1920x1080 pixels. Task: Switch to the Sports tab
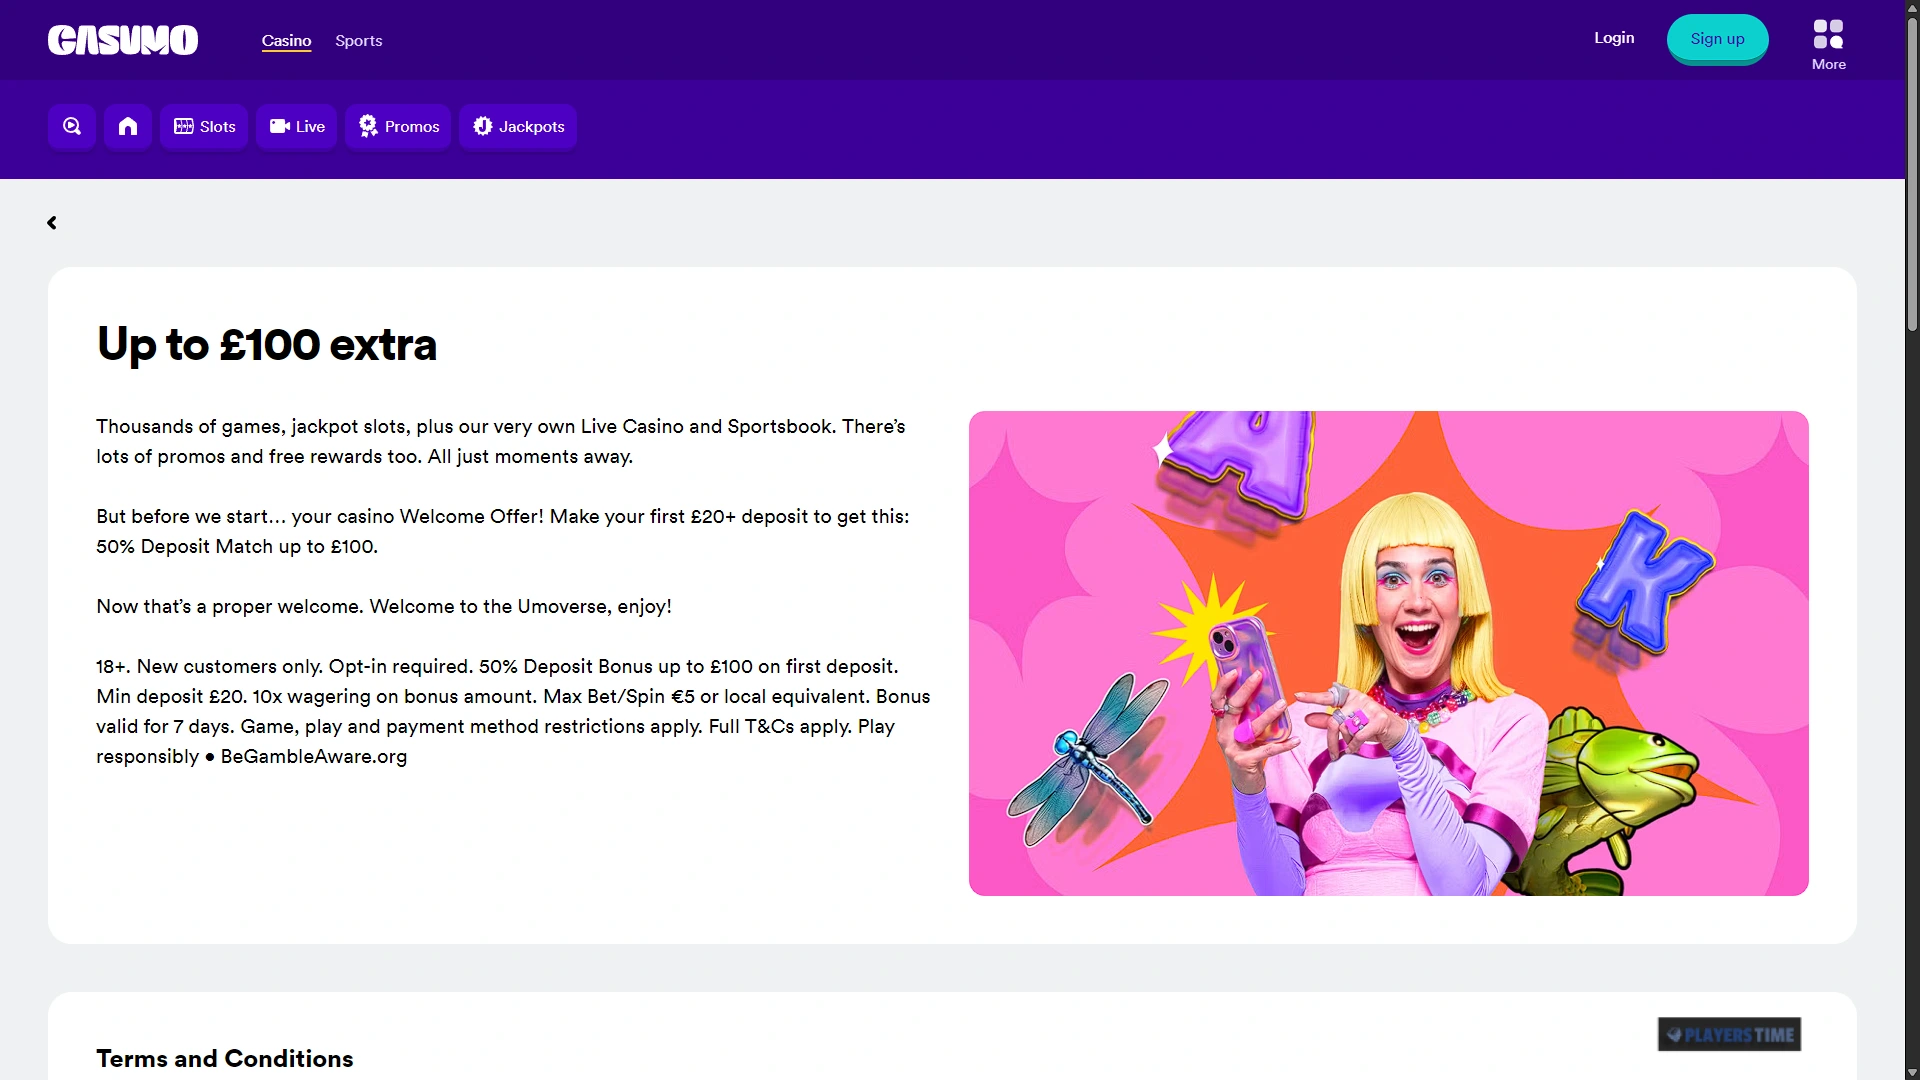pos(359,41)
